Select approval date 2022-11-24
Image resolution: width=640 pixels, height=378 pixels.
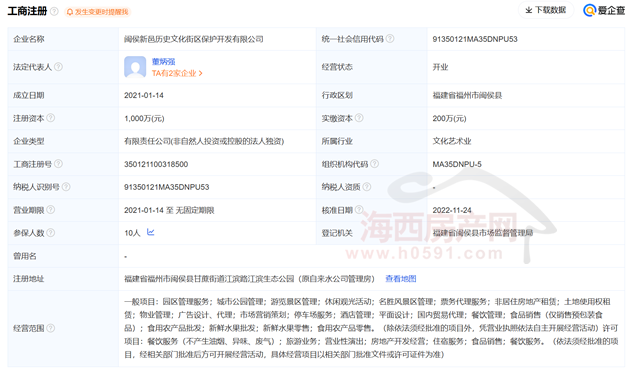[x=452, y=210]
